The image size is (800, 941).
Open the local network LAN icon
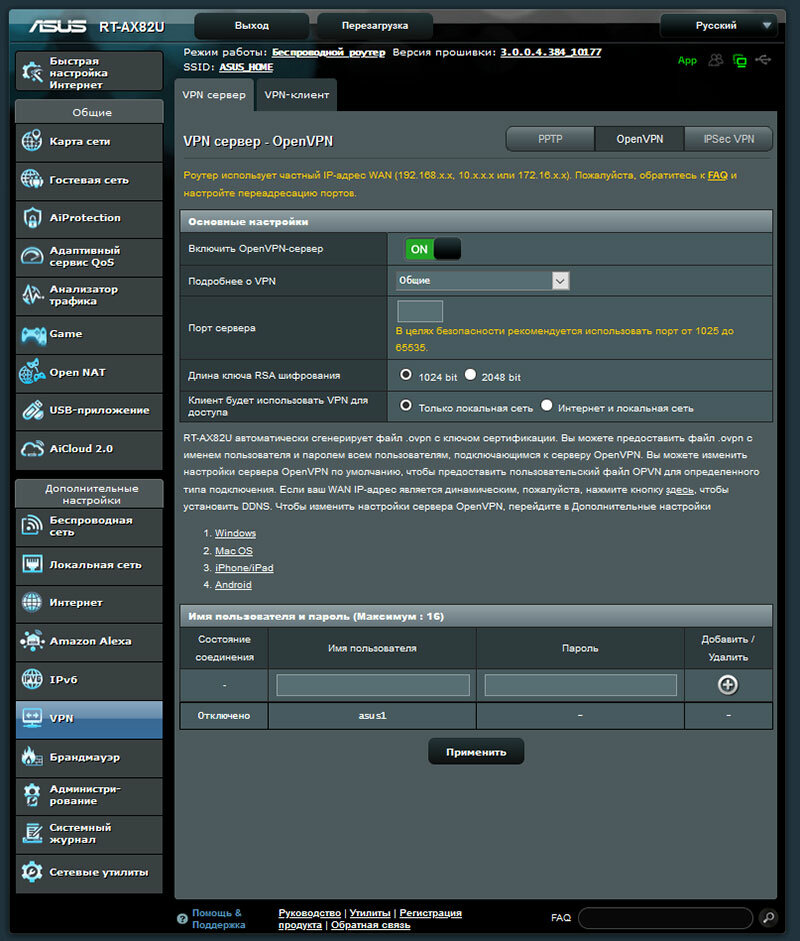click(x=32, y=564)
